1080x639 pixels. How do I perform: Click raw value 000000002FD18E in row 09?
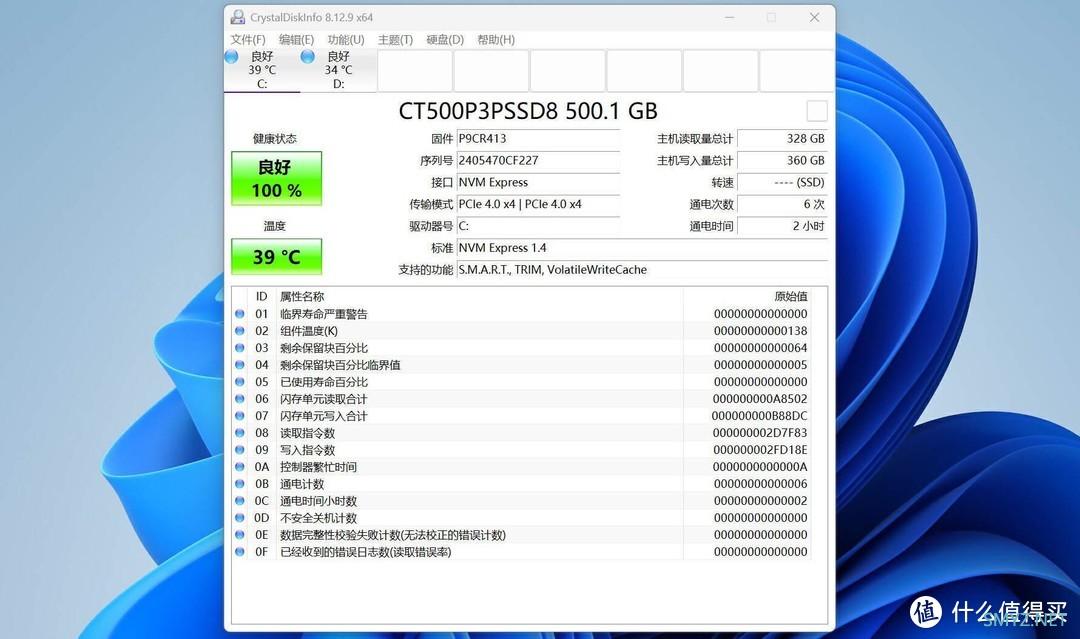[x=760, y=450]
